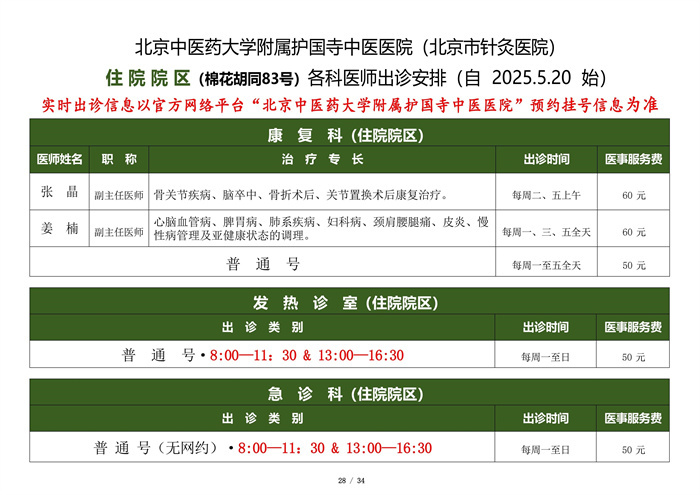Screen dimensions: 700x495
Task: Click section header 急诊科 (住院院区)
Action: coord(345,394)
